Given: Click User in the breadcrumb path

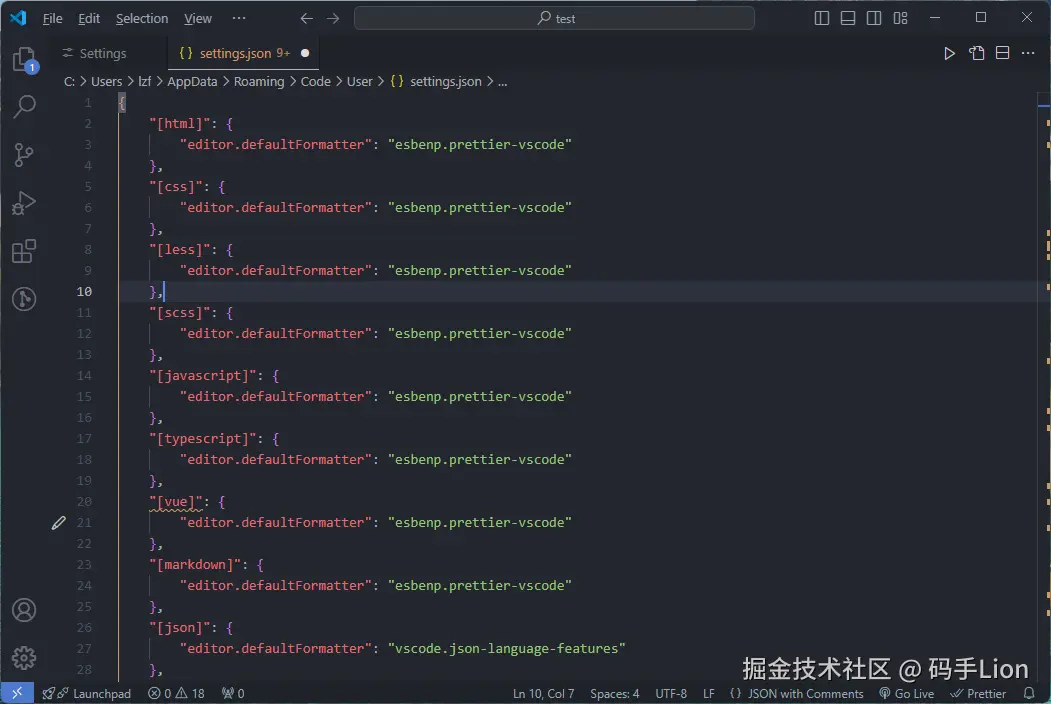Looking at the screenshot, I should pos(359,81).
